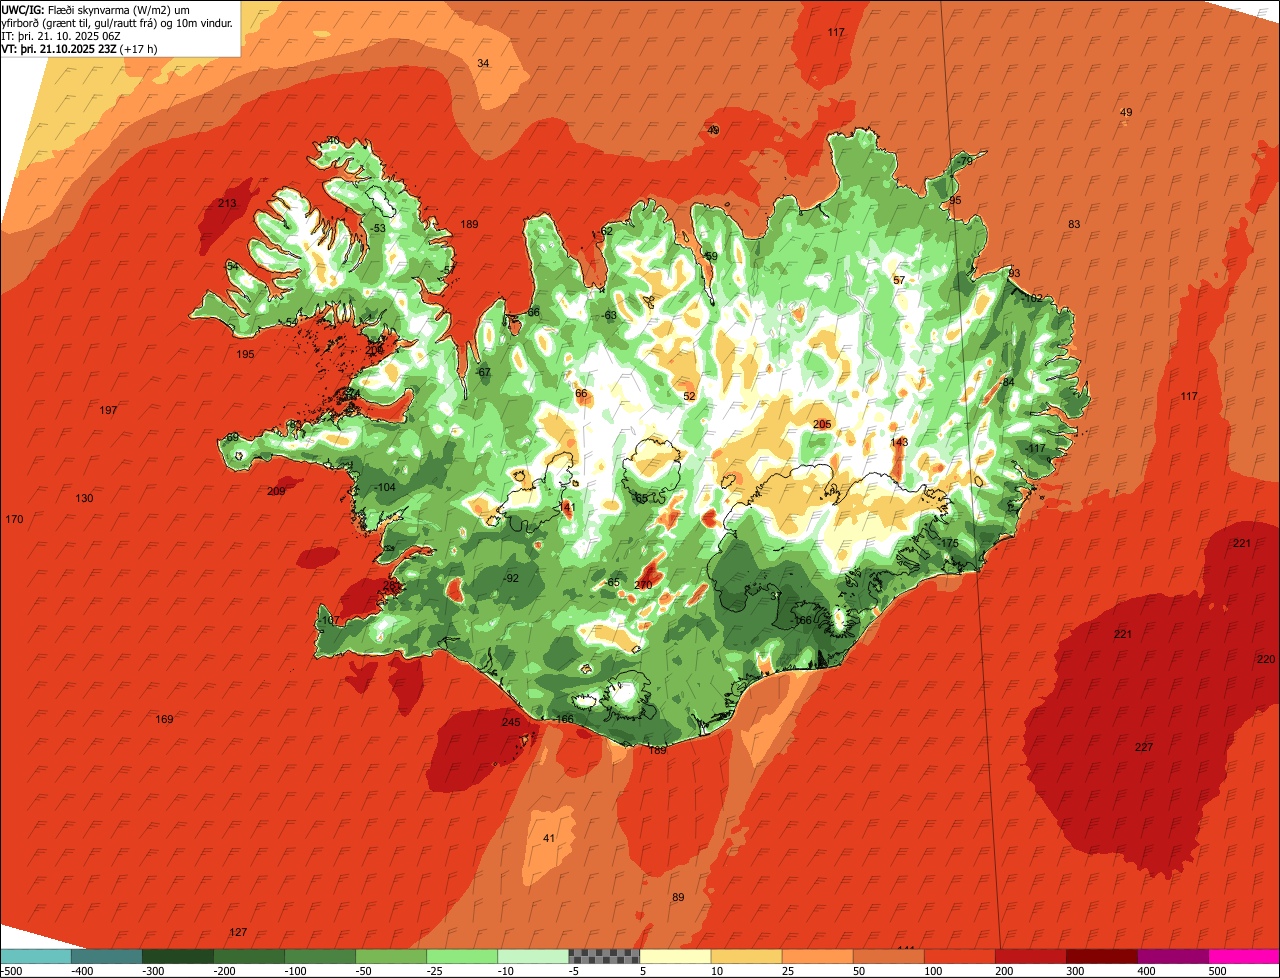Click red swatch between 200 and 300

click(x=1030, y=956)
